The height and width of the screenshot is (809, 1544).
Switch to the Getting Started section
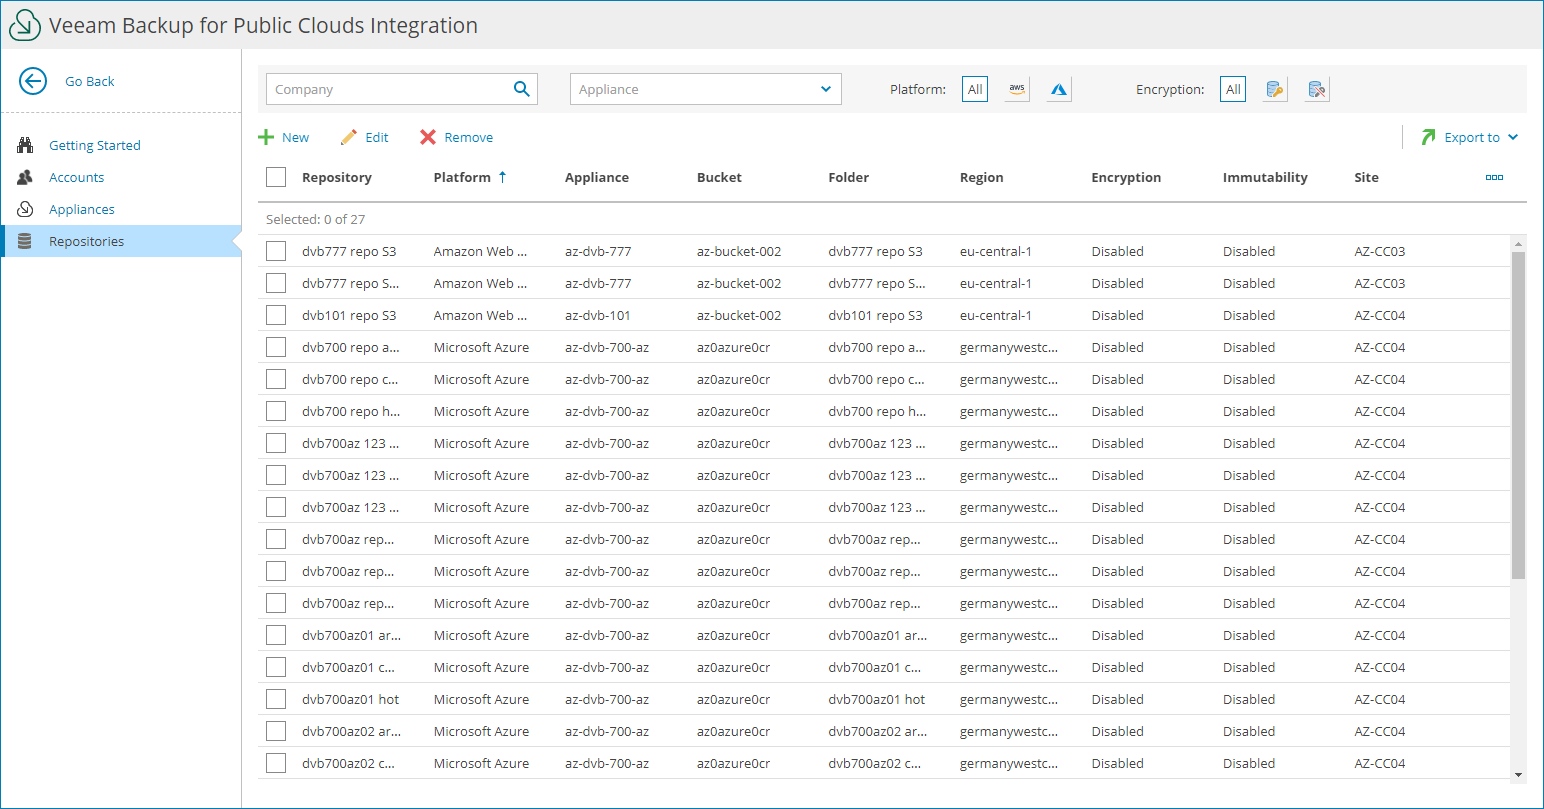[x=95, y=144]
